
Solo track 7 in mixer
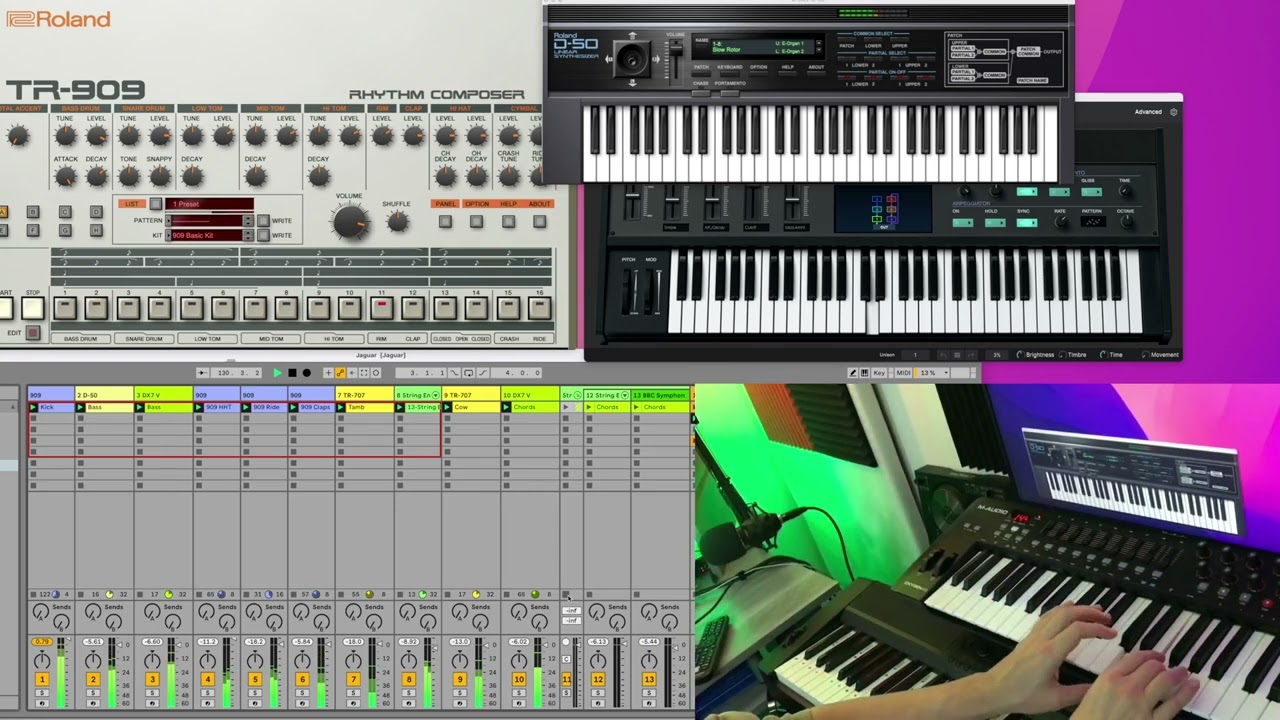click(x=353, y=692)
